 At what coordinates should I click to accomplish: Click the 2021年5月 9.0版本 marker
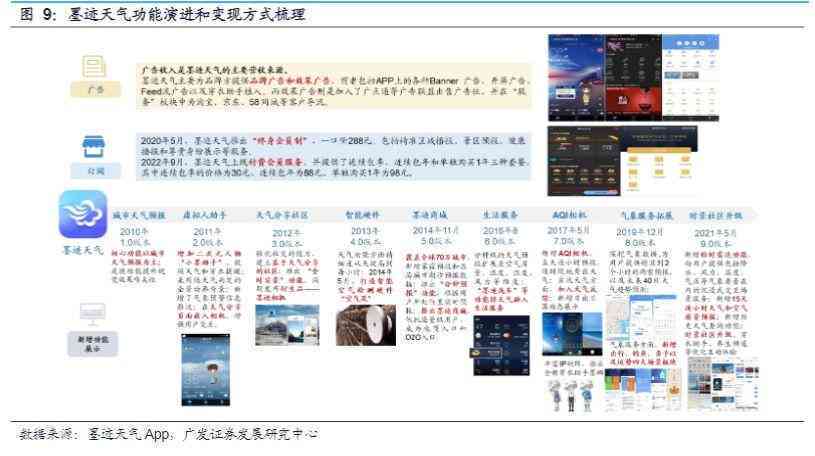(x=715, y=238)
